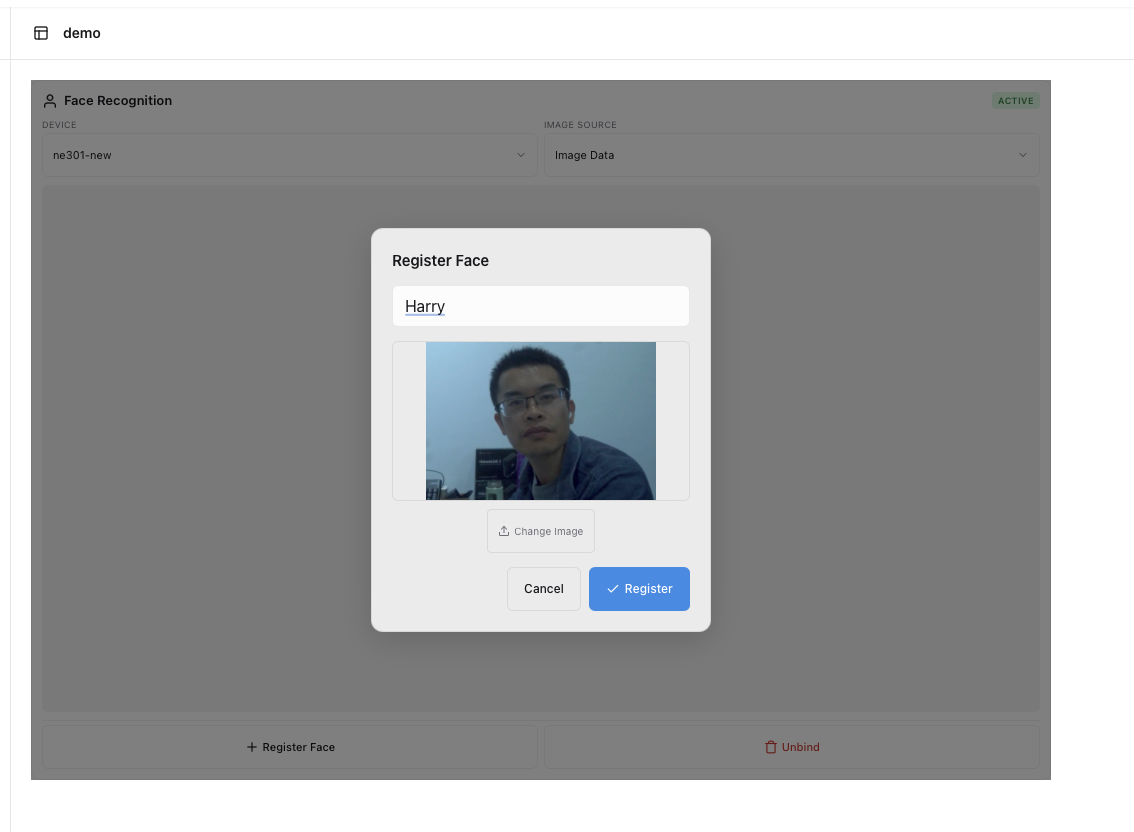Open the Image Data source selector

point(780,155)
